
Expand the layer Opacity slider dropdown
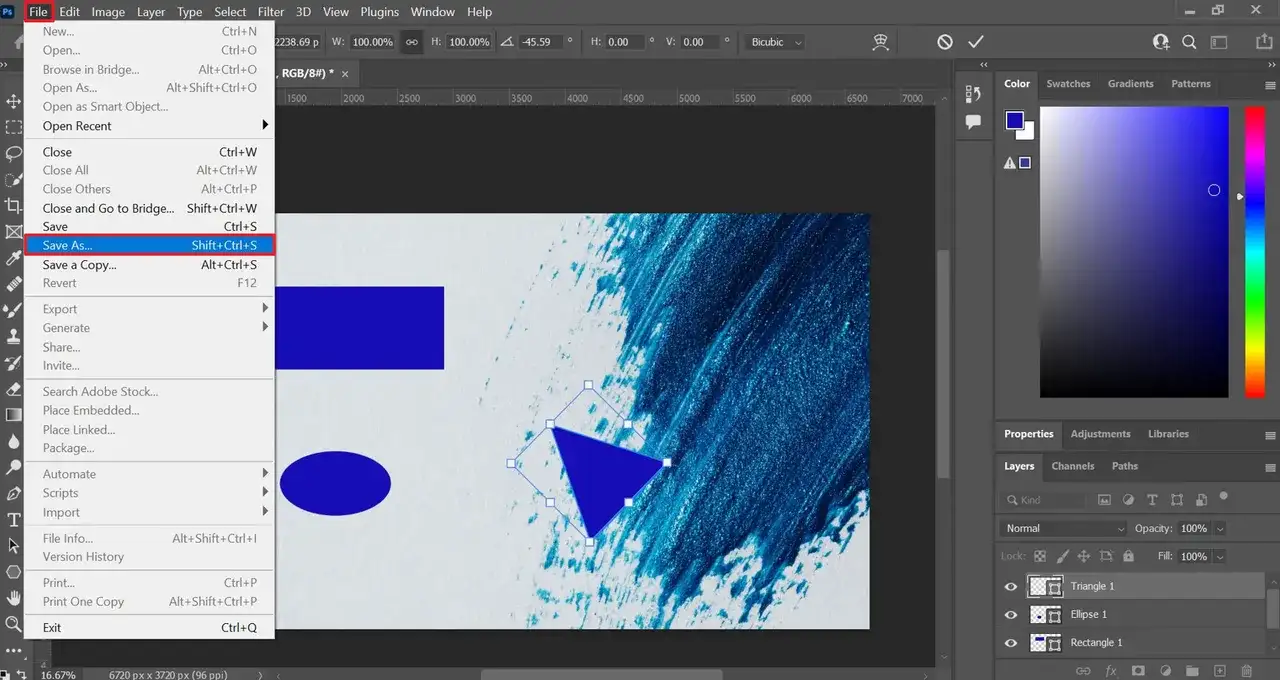pos(1220,528)
